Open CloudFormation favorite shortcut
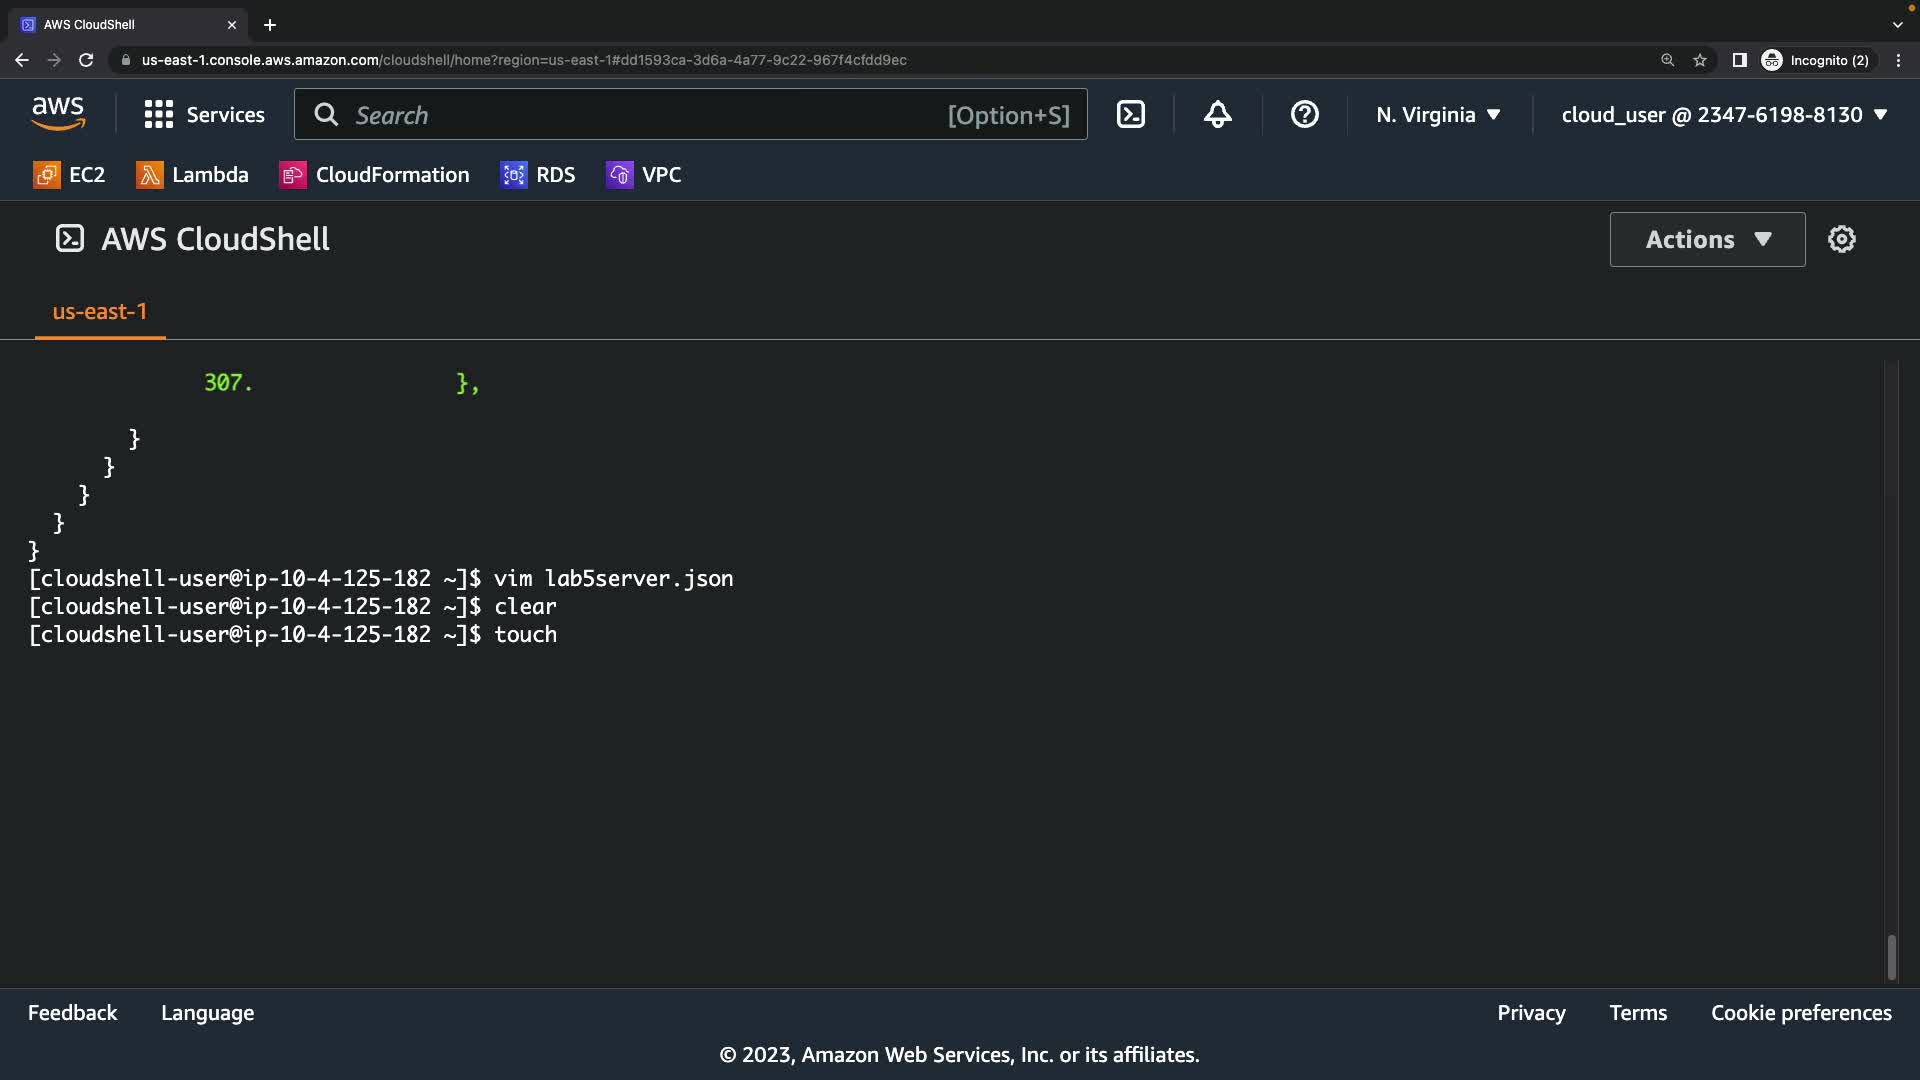Screen dimensions: 1920x1080 tap(374, 175)
